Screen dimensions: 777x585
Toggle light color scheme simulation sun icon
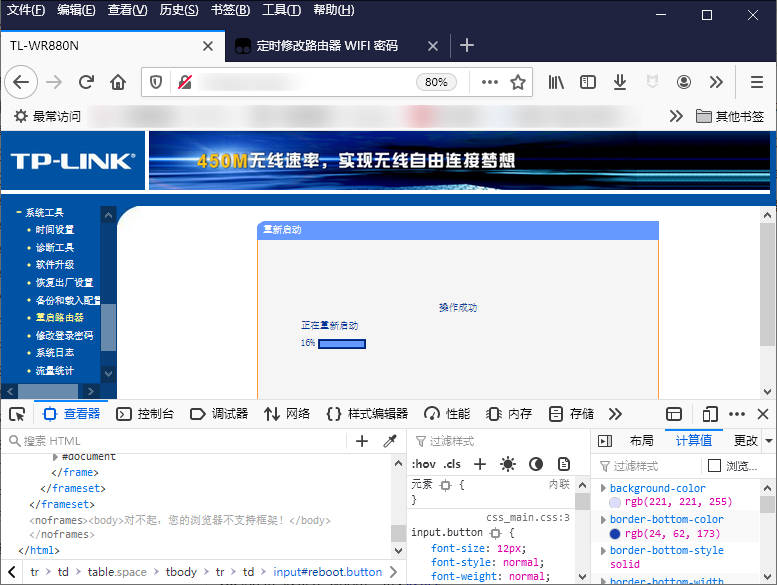click(x=507, y=464)
